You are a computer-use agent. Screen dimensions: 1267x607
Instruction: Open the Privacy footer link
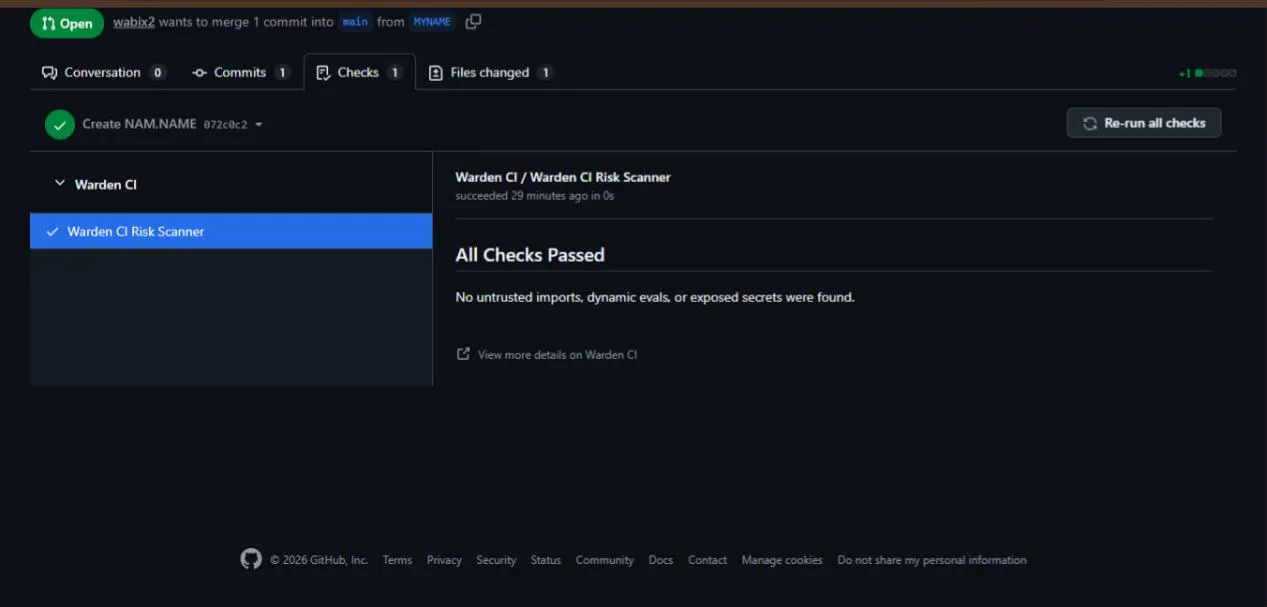point(444,560)
